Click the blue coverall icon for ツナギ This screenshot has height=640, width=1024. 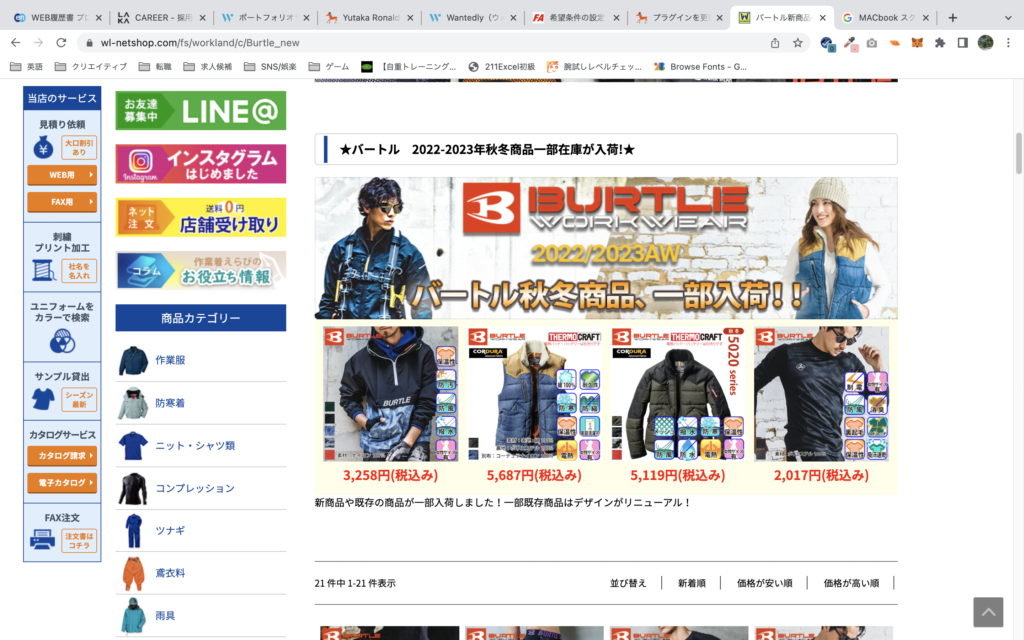point(133,530)
